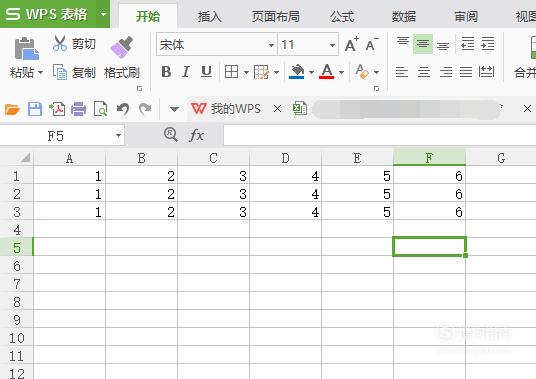Image resolution: width=536 pixels, height=379 pixels.
Task: Increase font size with A+ icon
Action: tap(352, 44)
